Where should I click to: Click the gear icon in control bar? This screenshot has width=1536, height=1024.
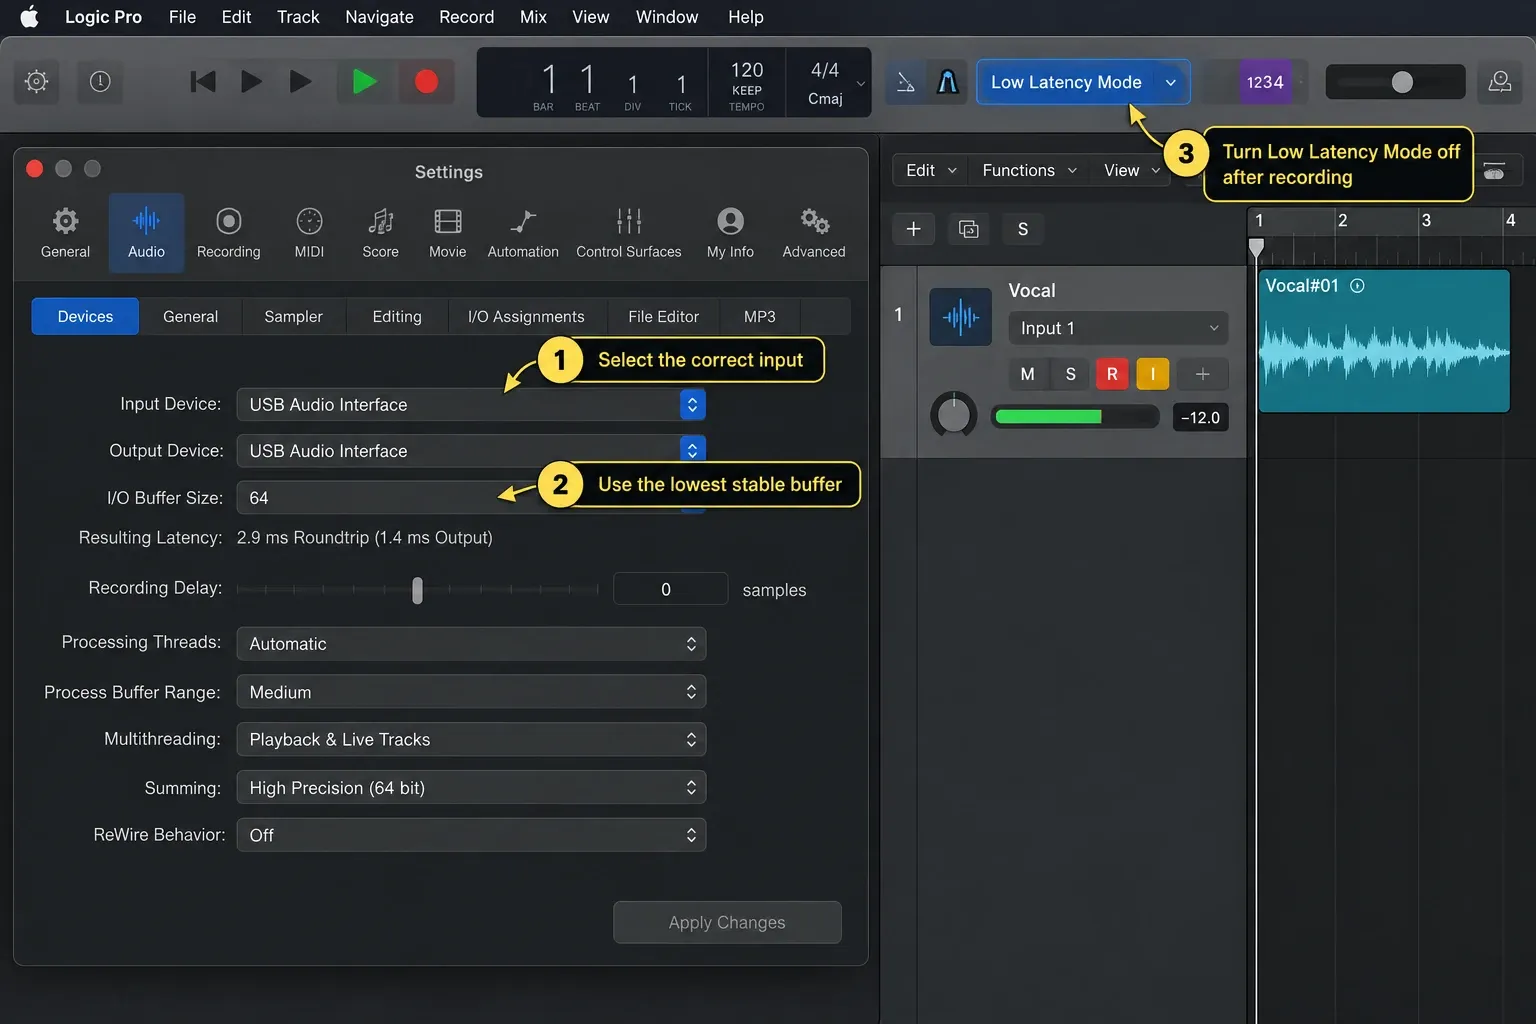pyautogui.click(x=36, y=82)
